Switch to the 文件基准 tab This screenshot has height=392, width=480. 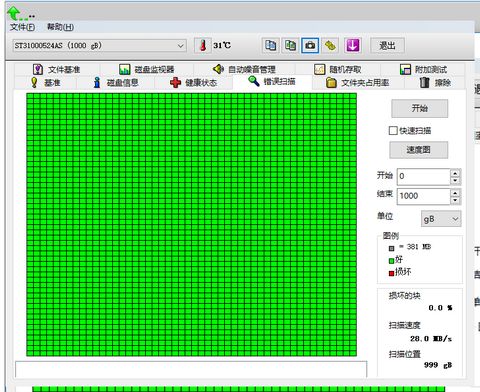[57, 69]
